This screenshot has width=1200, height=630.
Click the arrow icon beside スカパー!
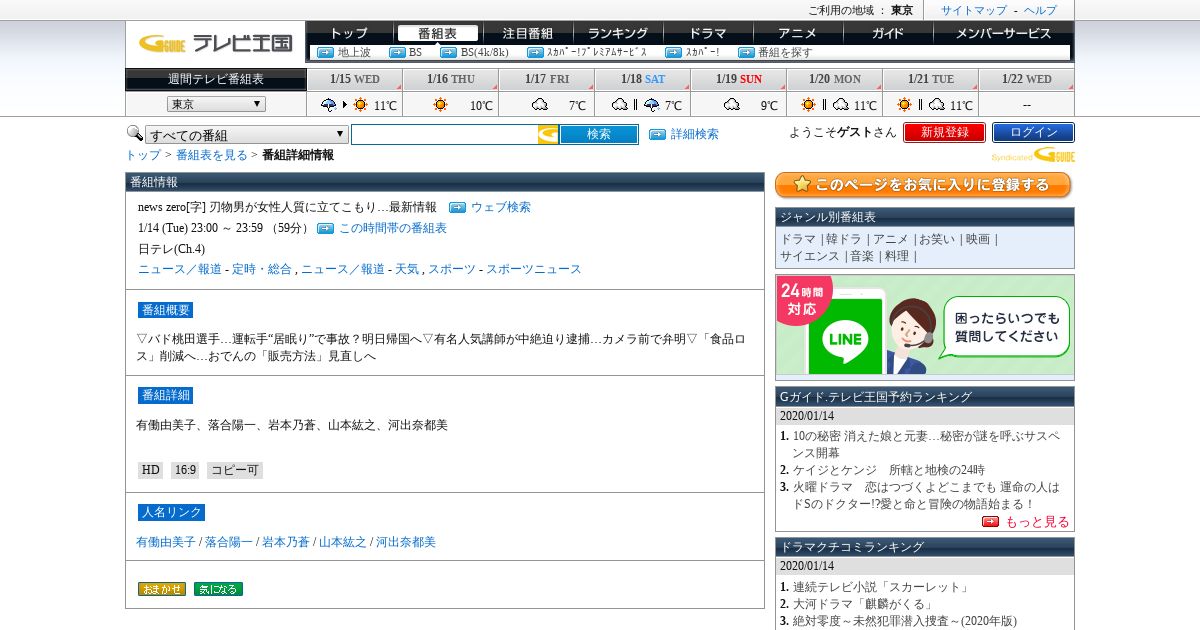[673, 52]
